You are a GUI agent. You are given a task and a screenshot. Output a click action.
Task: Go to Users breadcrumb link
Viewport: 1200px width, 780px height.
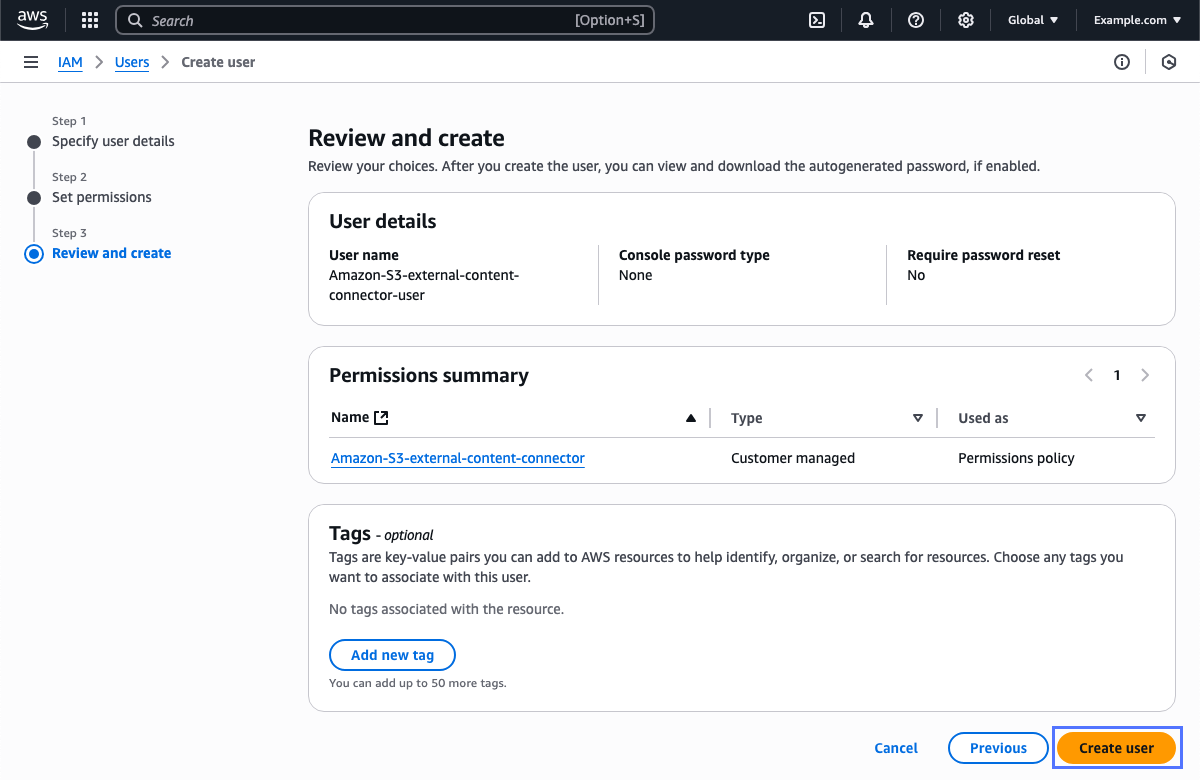(132, 62)
